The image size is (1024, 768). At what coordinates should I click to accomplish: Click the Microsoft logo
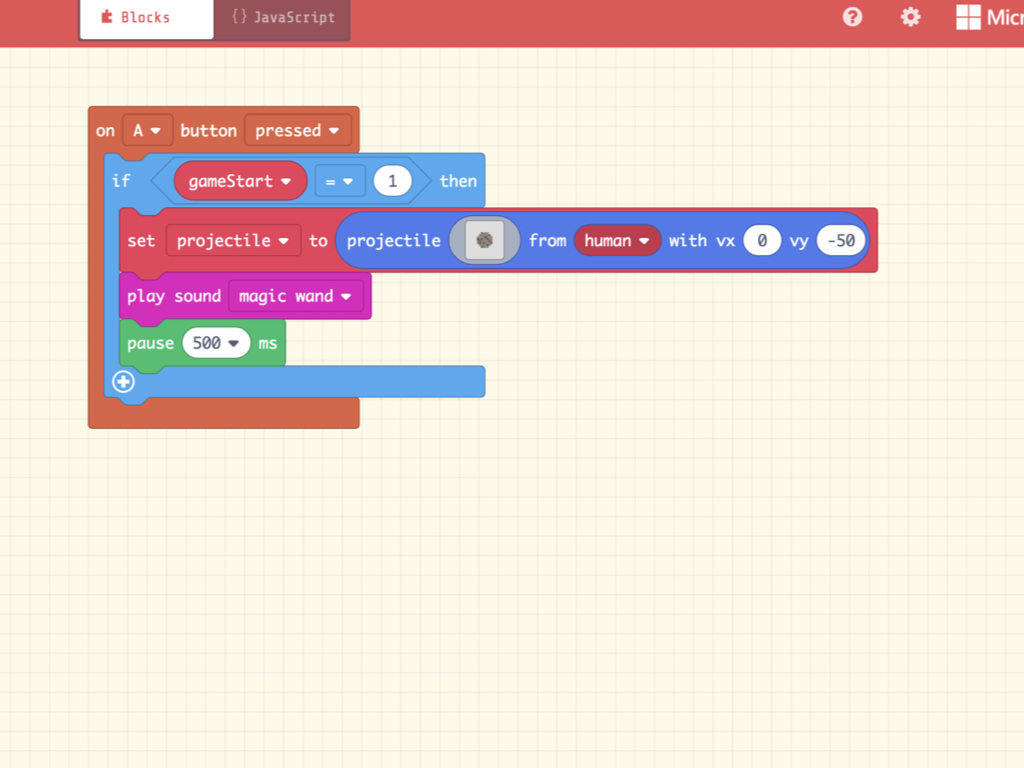(x=989, y=17)
